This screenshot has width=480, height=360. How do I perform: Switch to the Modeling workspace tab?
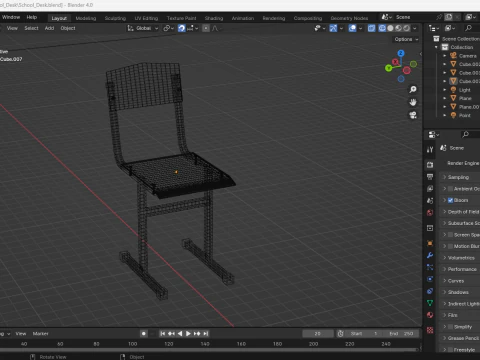[x=86, y=18]
